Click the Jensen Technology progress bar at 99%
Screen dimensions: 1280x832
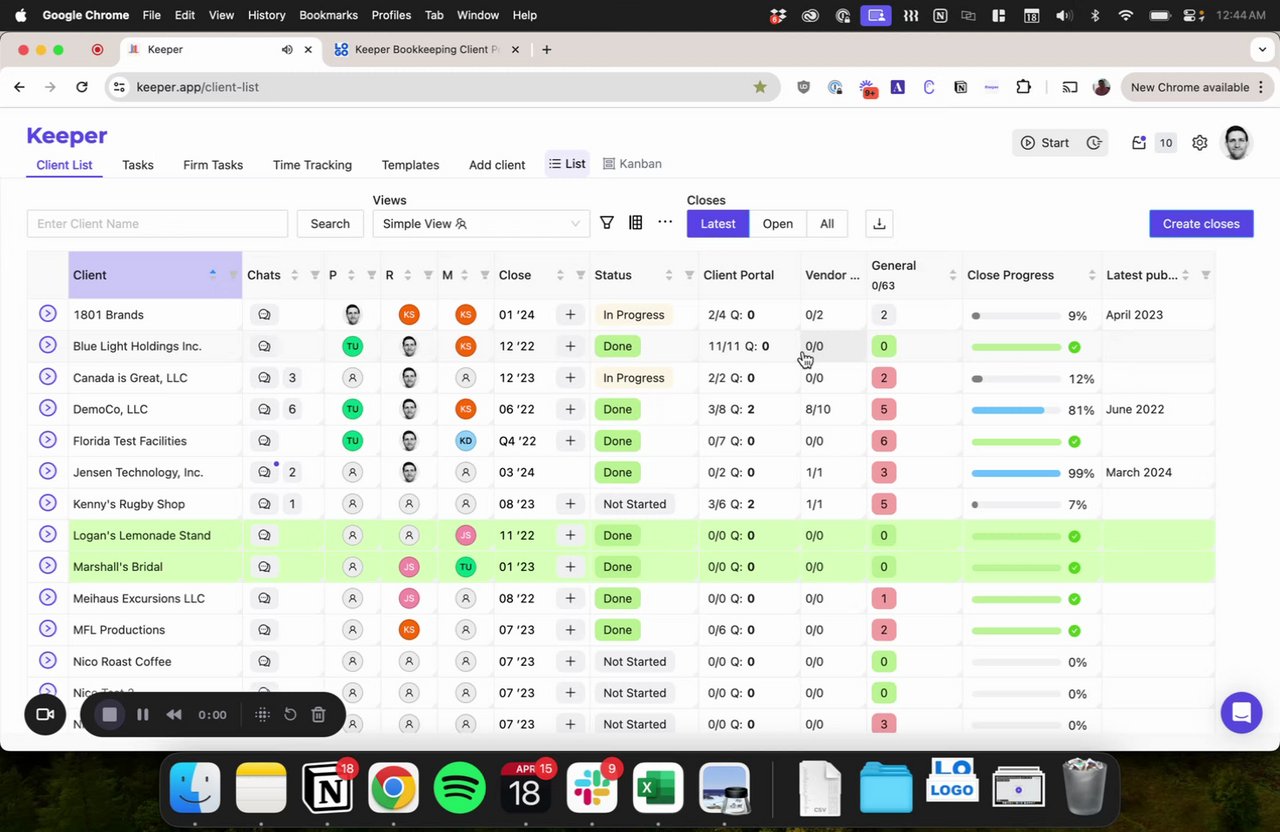tap(1016, 473)
